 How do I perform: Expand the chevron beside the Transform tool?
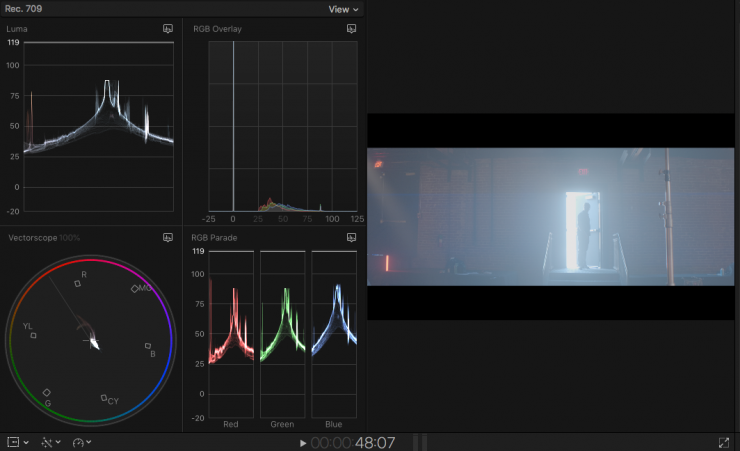[x=26, y=442]
